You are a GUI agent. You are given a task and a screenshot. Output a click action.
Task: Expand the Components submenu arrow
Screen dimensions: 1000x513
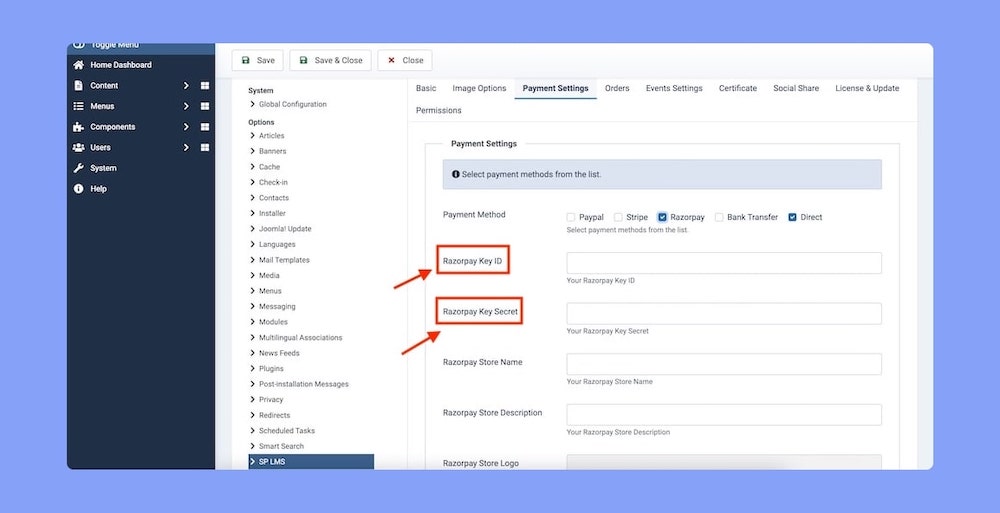tap(186, 127)
